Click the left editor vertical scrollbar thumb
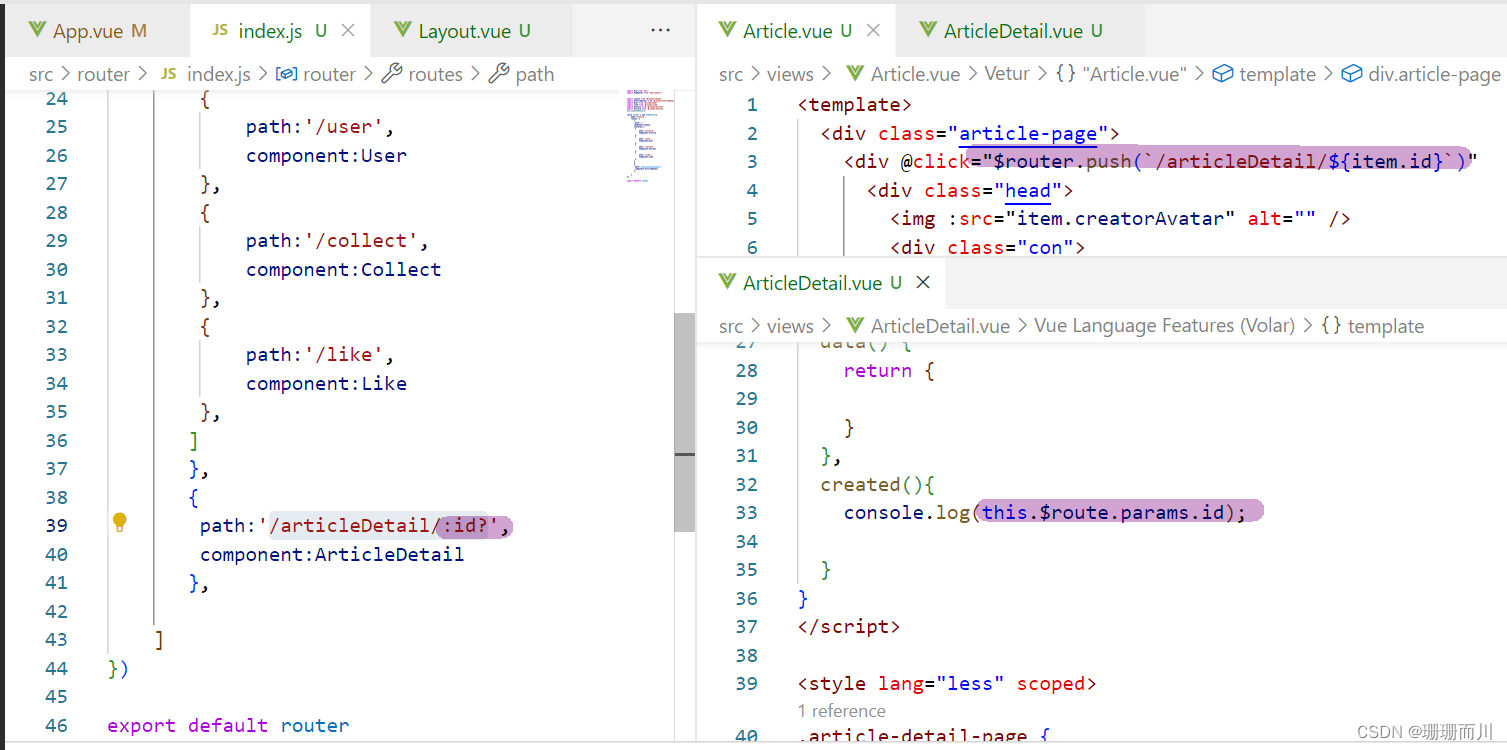1507x750 pixels. [684, 422]
